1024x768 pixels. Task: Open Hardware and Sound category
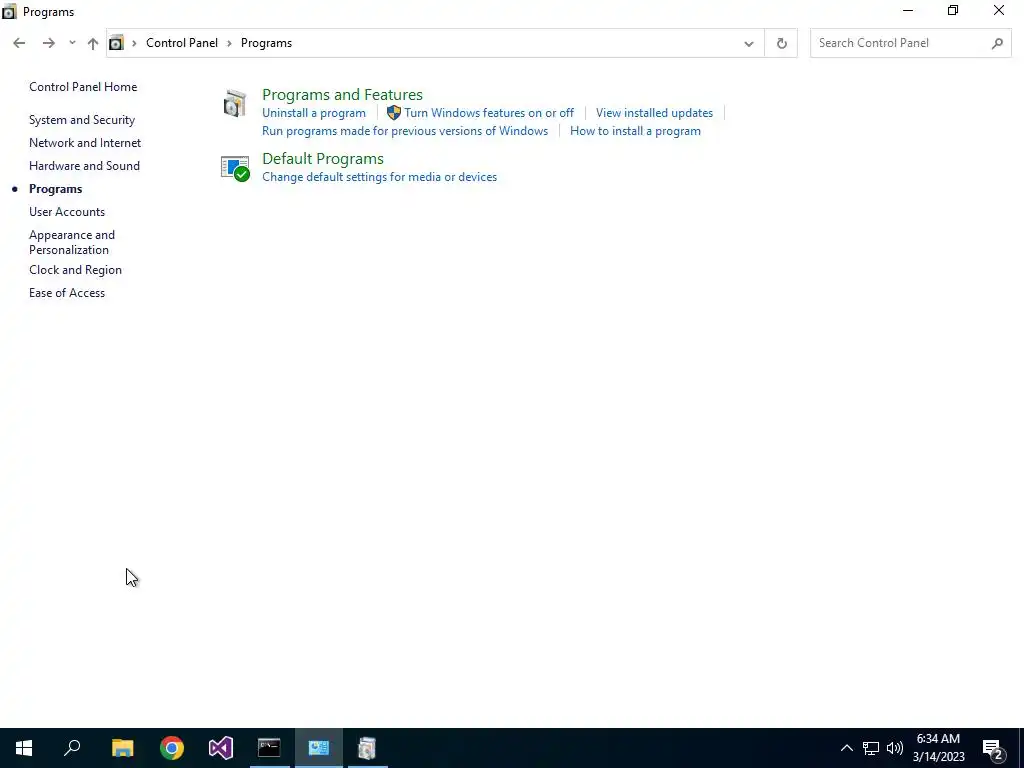(x=84, y=166)
